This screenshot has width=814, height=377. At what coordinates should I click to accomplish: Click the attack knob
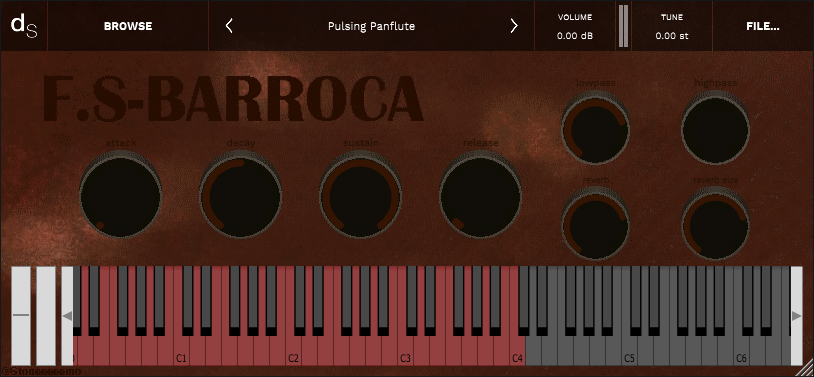(x=120, y=195)
